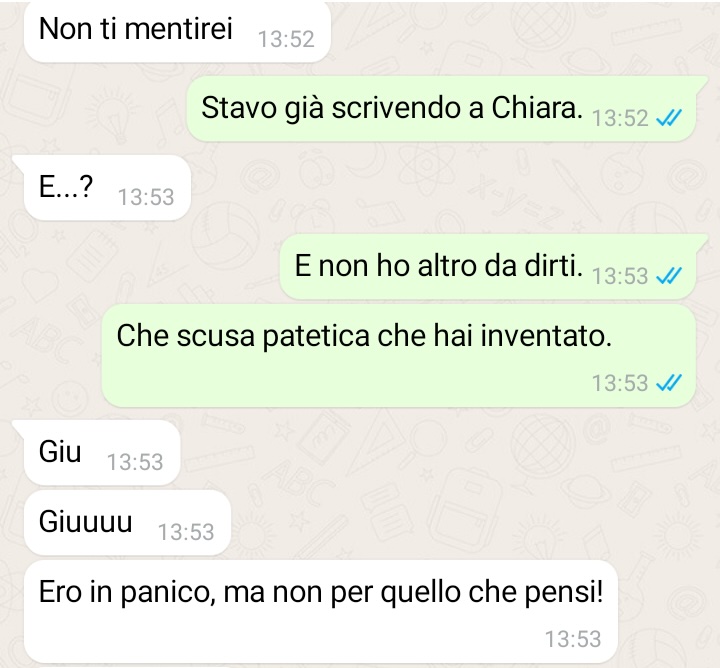Tap the 'E...?' received message
Viewport: 720px width, 668px height.
[107, 188]
